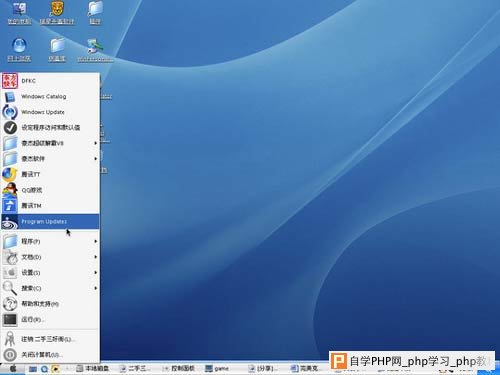Open 设定程序访问和默认值 with the checkmark icon

pyautogui.click(x=50, y=127)
